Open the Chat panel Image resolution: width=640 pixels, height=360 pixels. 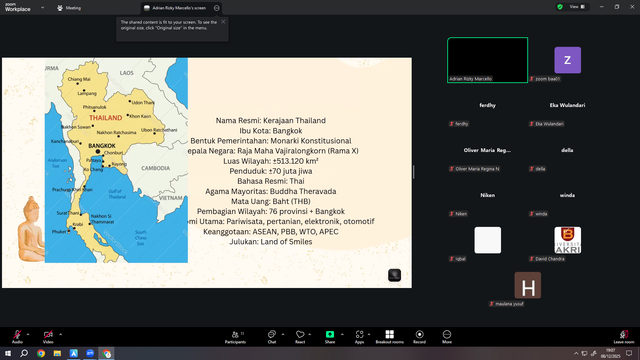pos(272,337)
